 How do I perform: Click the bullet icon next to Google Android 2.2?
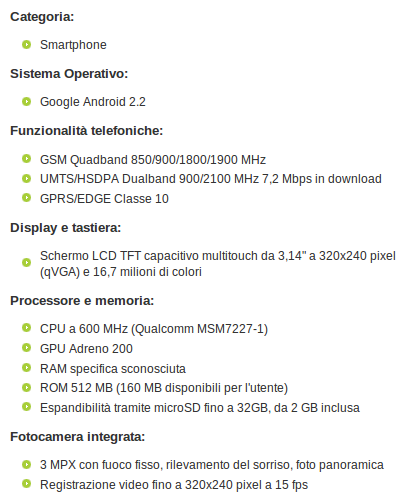tap(26, 101)
